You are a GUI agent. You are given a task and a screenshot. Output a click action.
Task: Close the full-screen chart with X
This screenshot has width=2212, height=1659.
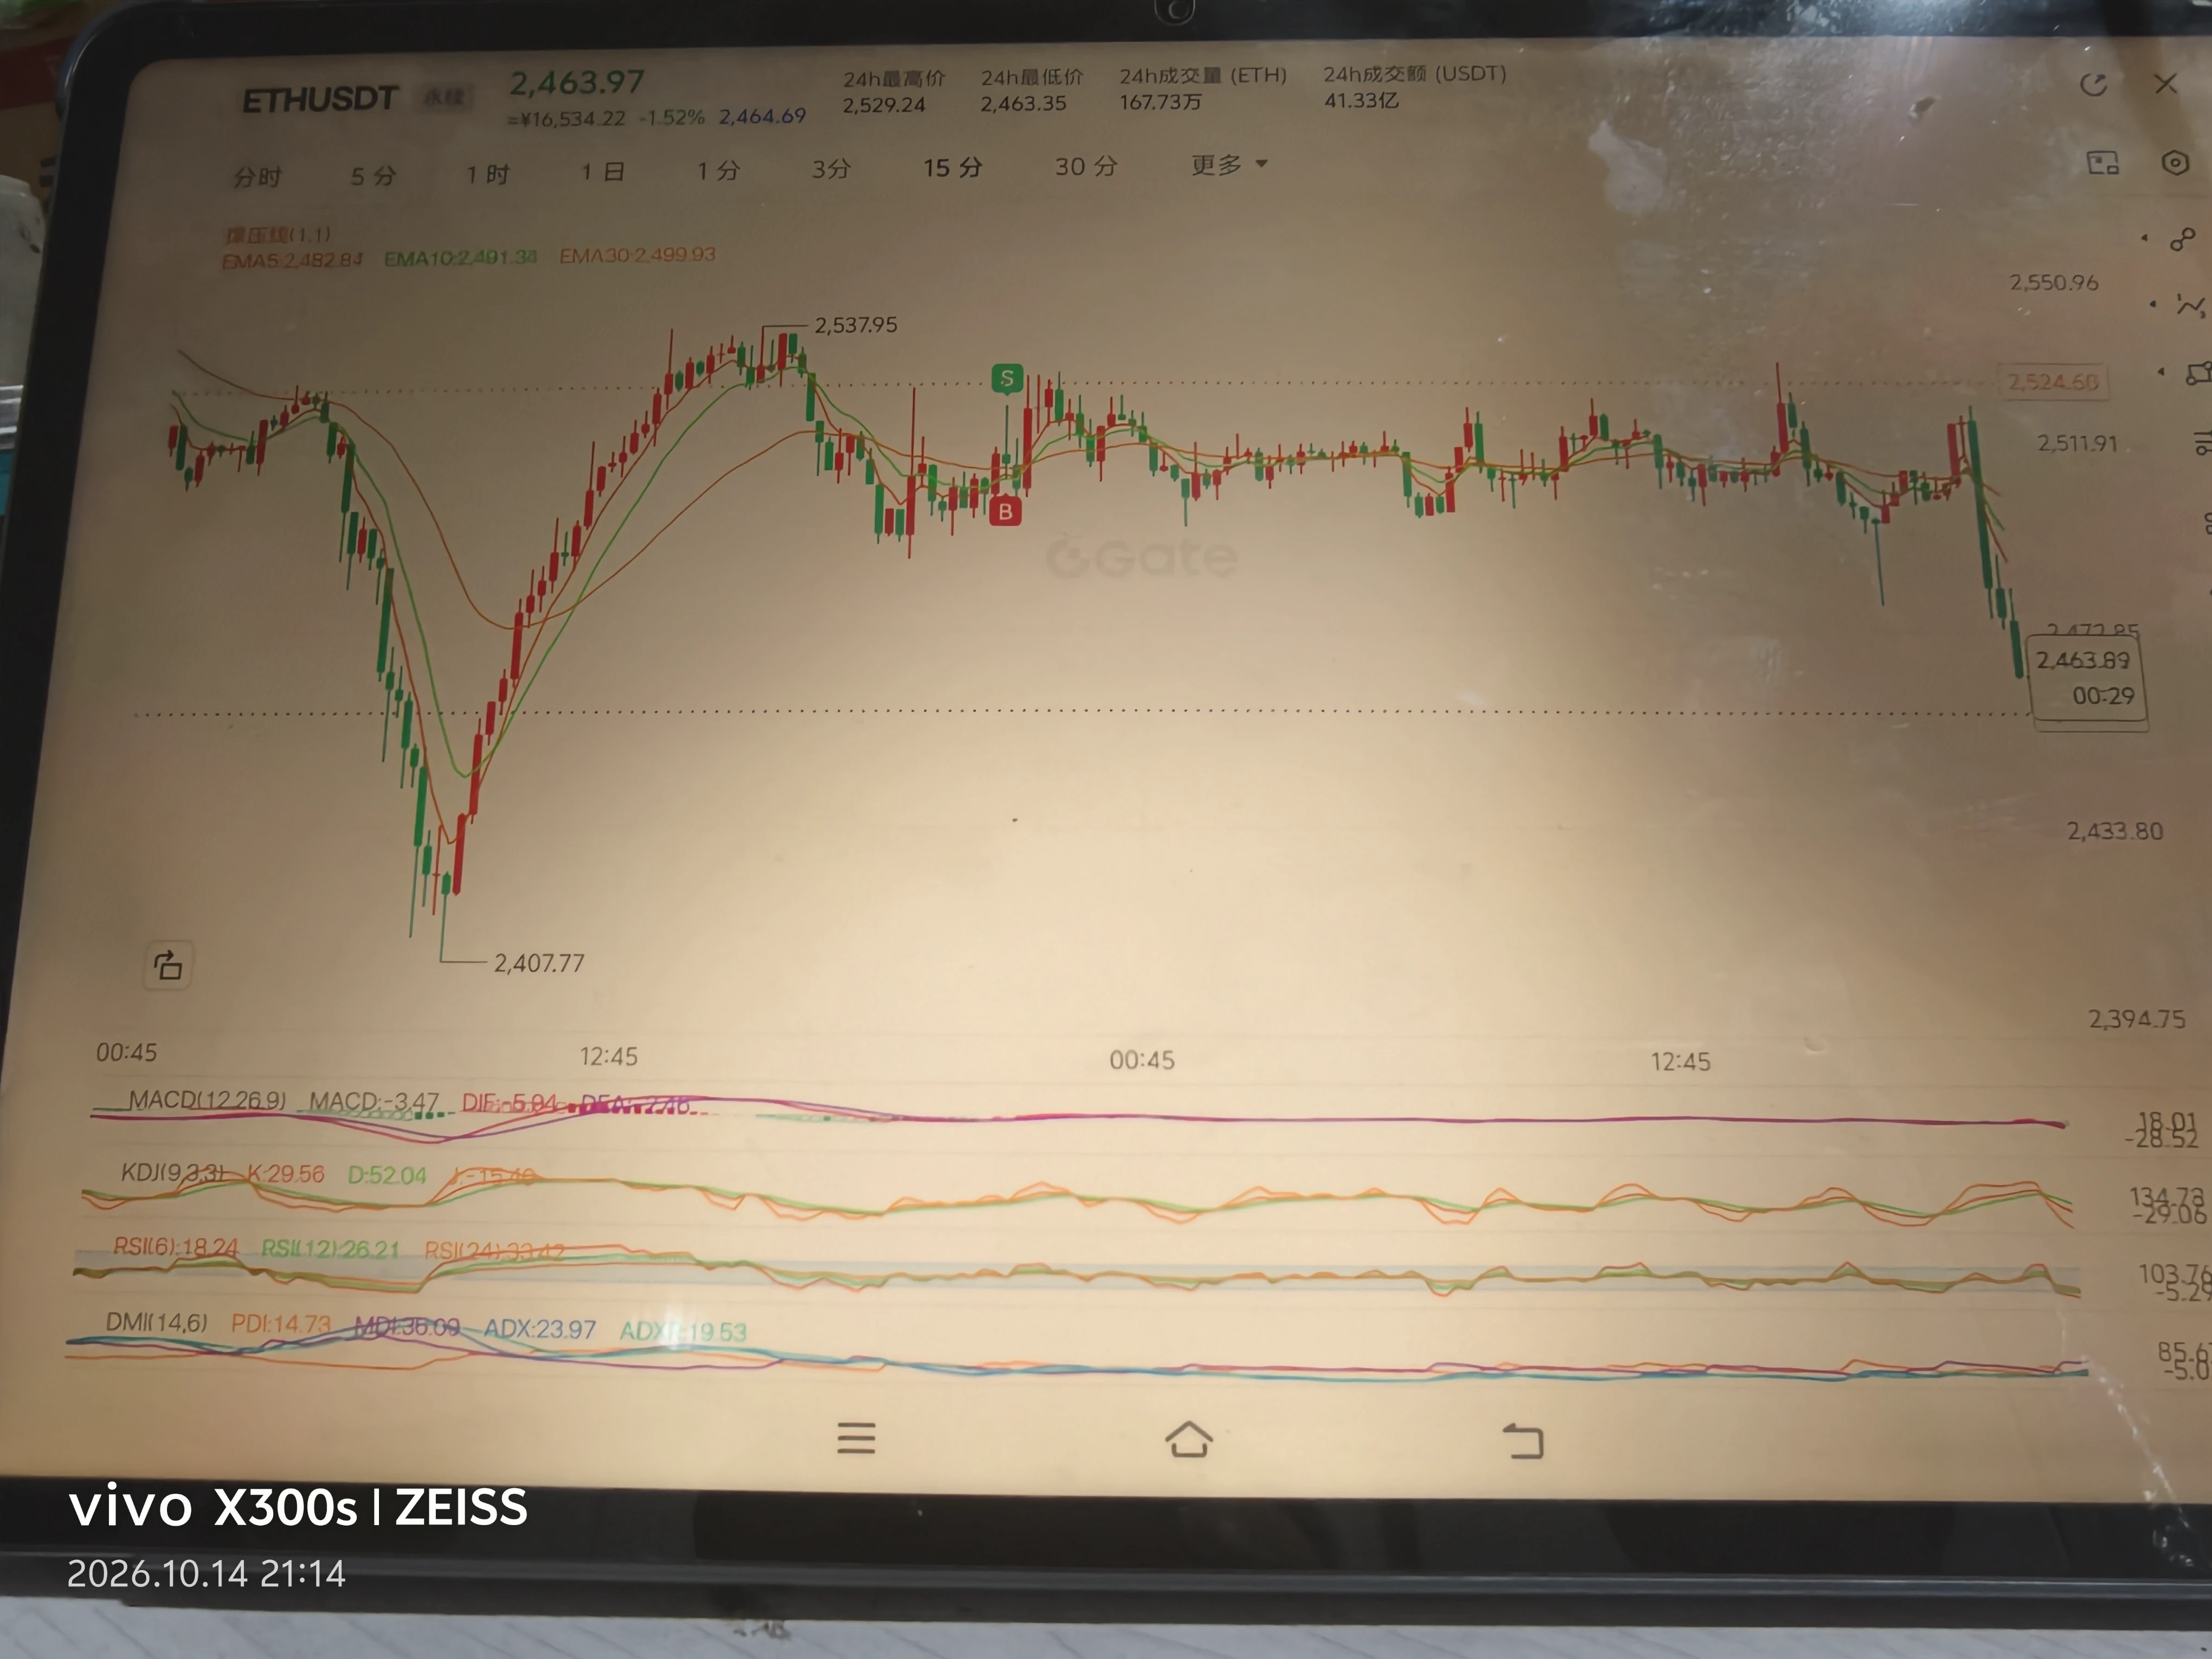point(2166,84)
